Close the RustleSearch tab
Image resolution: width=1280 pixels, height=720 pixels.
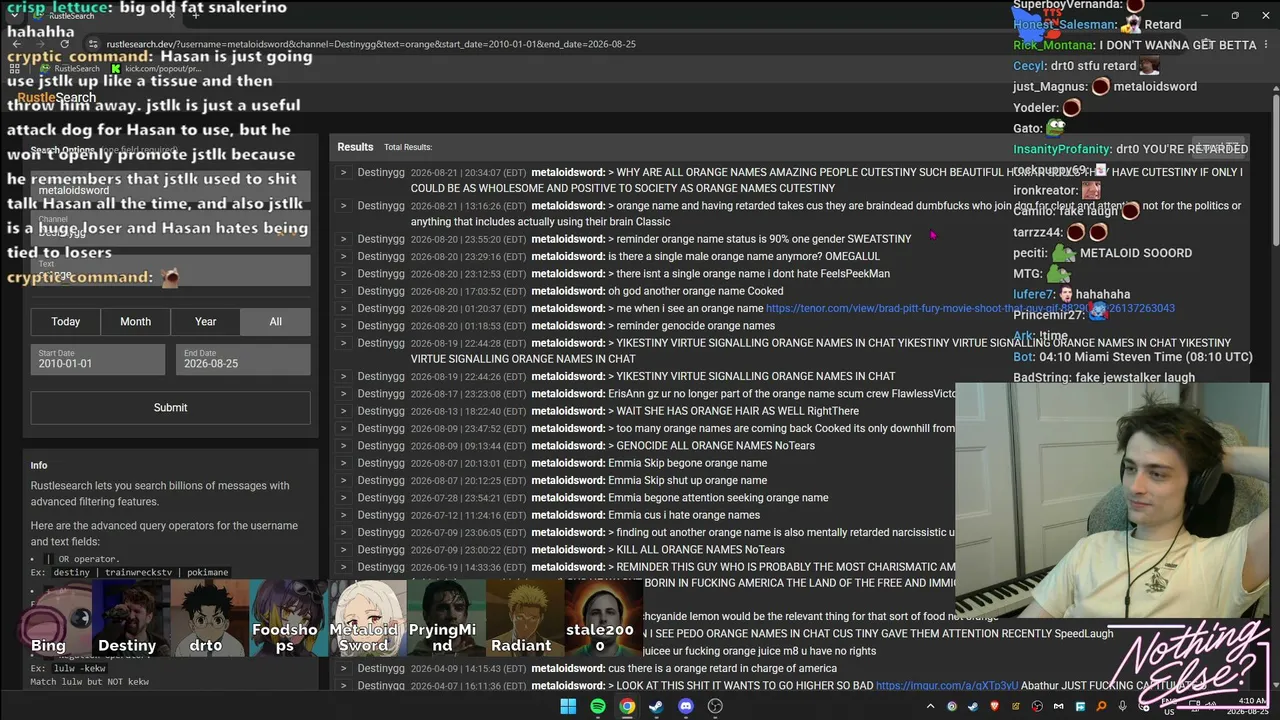[x=171, y=16]
